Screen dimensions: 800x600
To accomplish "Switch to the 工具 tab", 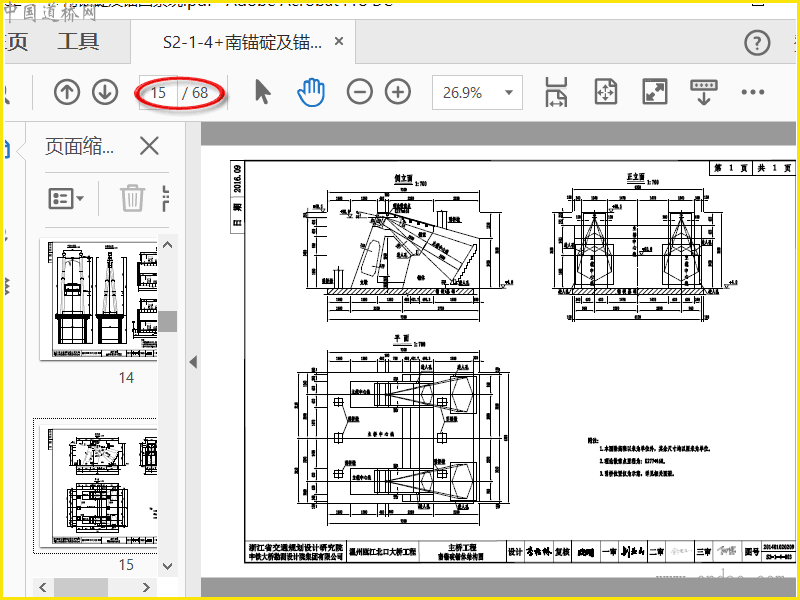I will click(x=78, y=42).
